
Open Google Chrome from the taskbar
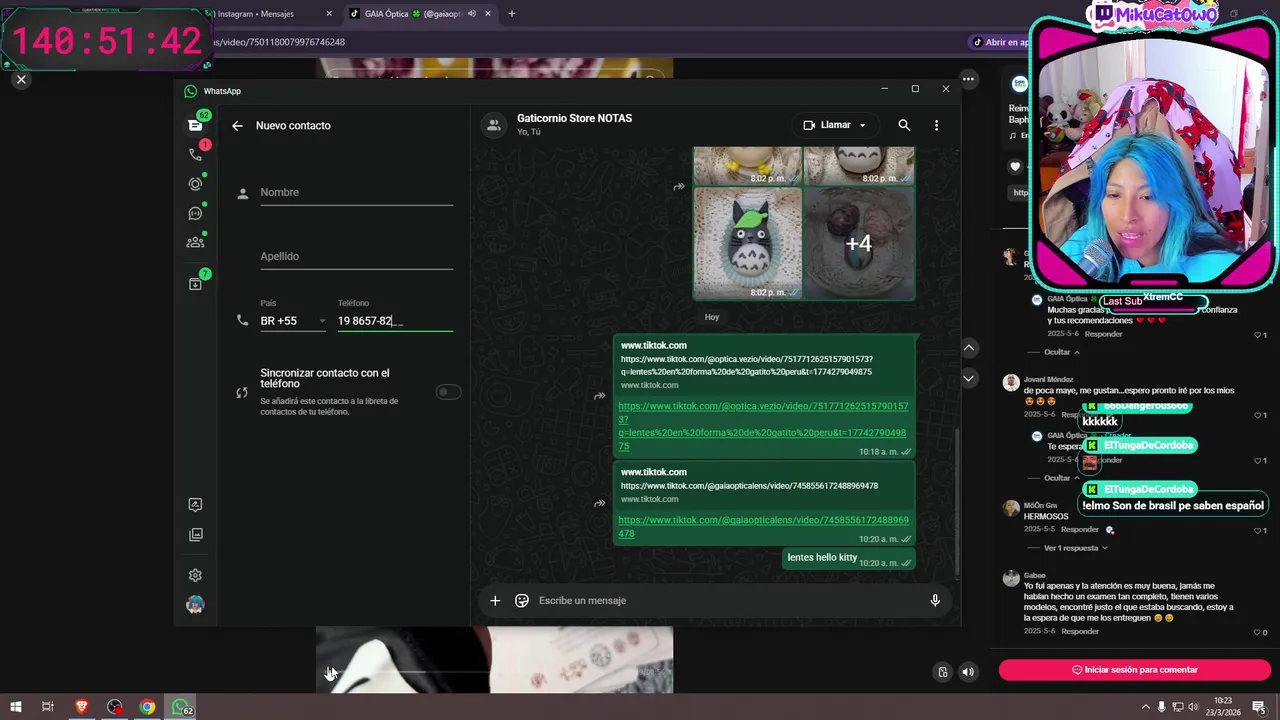click(x=147, y=707)
